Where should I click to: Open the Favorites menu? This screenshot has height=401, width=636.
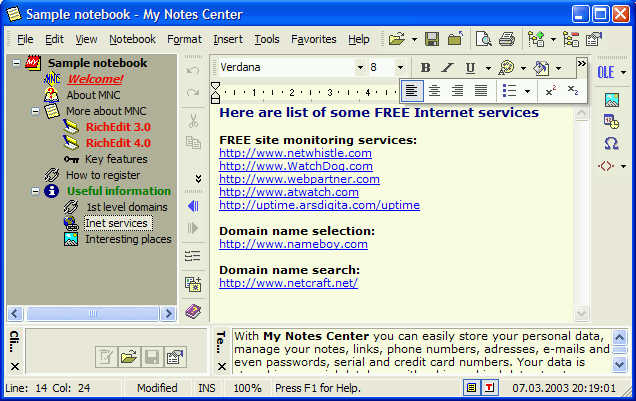point(314,39)
